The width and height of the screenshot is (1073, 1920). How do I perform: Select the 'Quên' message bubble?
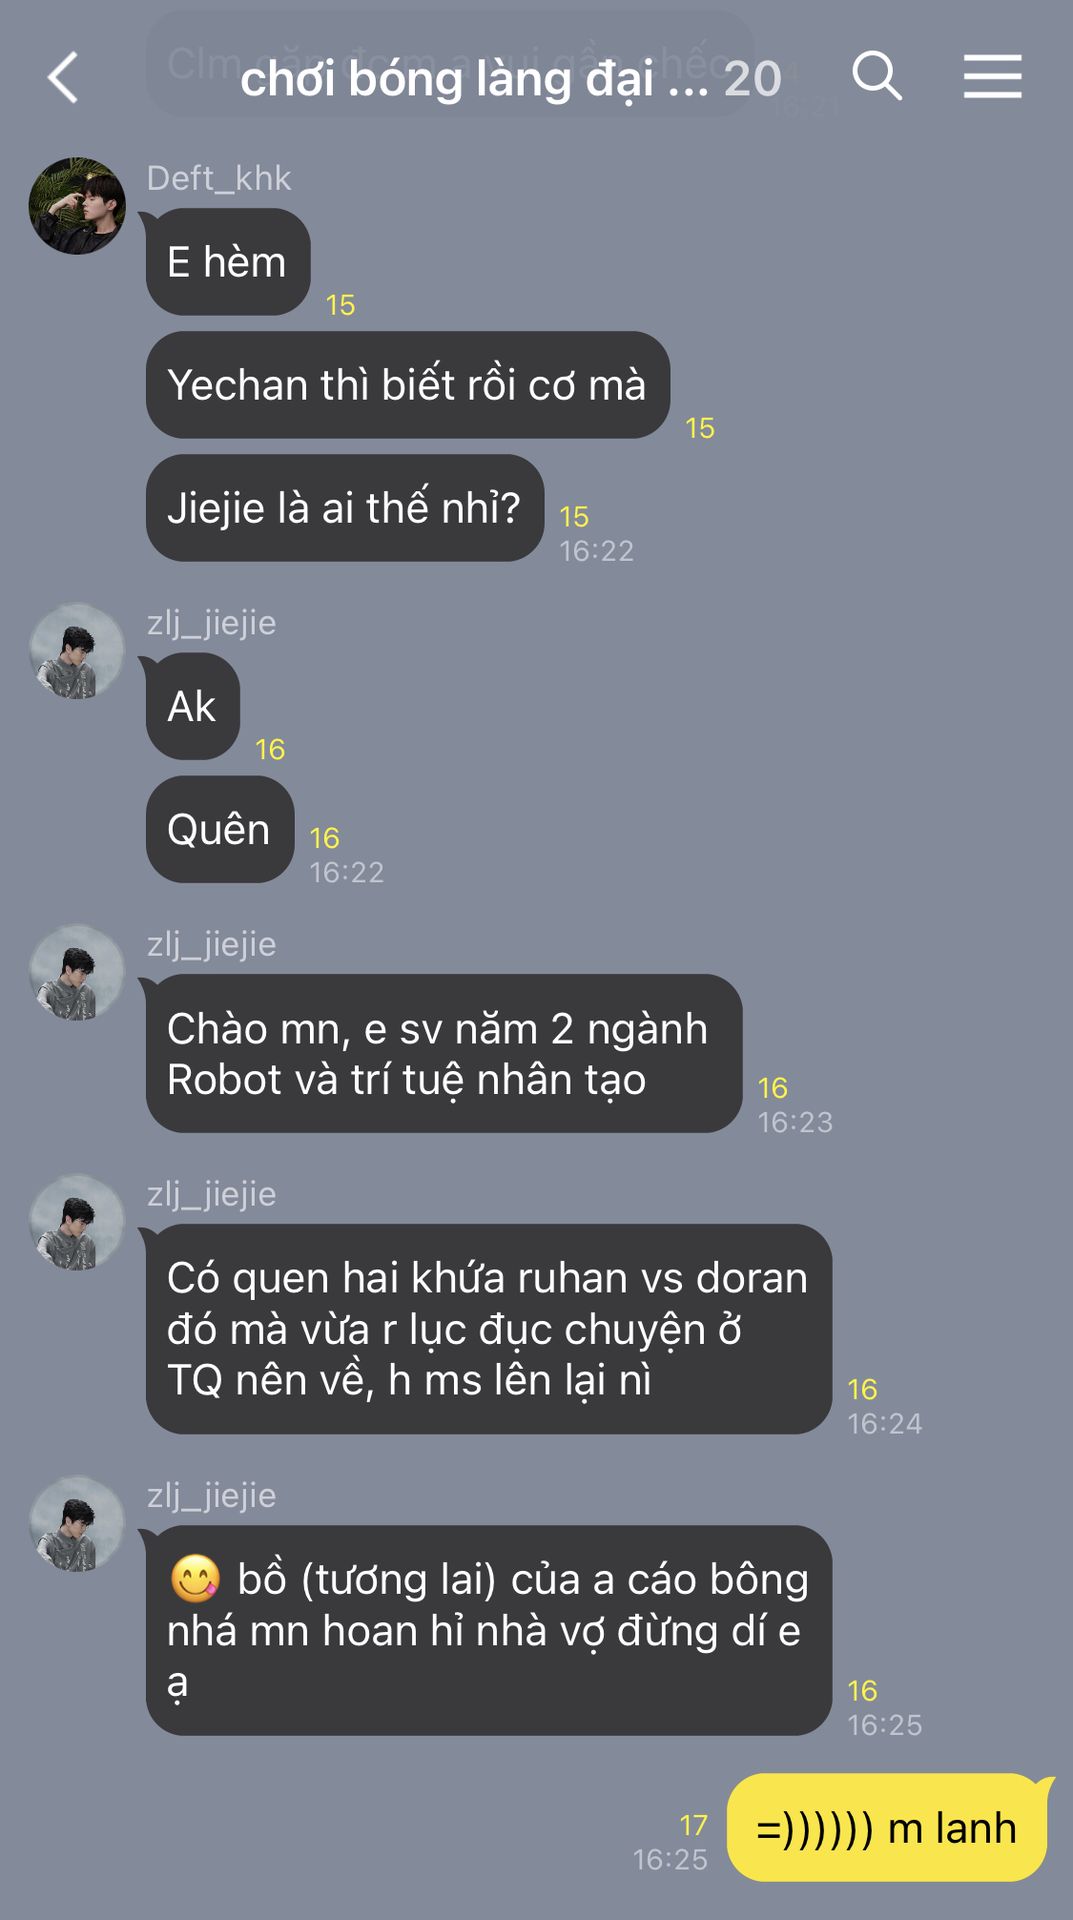click(220, 829)
